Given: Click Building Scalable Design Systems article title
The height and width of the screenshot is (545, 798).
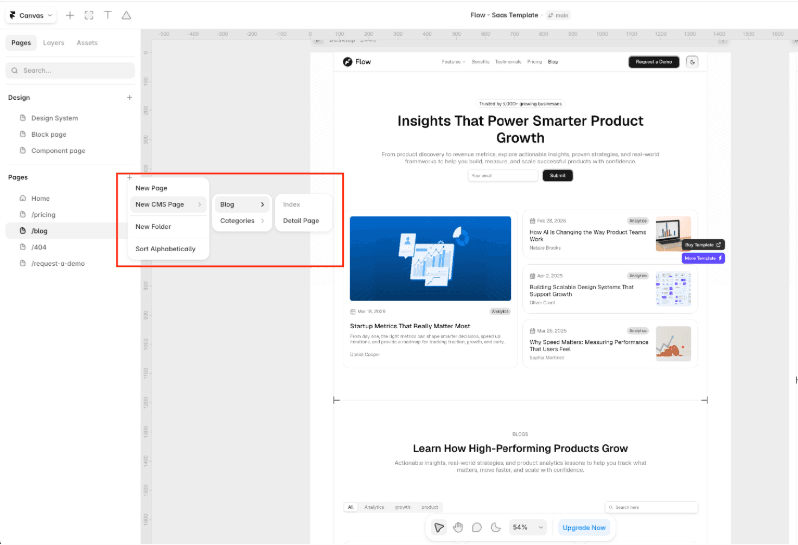Looking at the screenshot, I should pyautogui.click(x=581, y=291).
